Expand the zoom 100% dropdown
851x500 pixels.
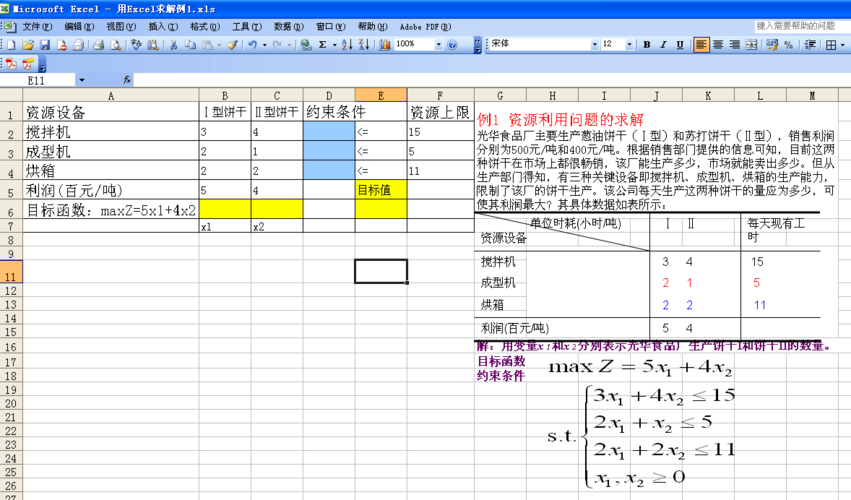point(439,45)
